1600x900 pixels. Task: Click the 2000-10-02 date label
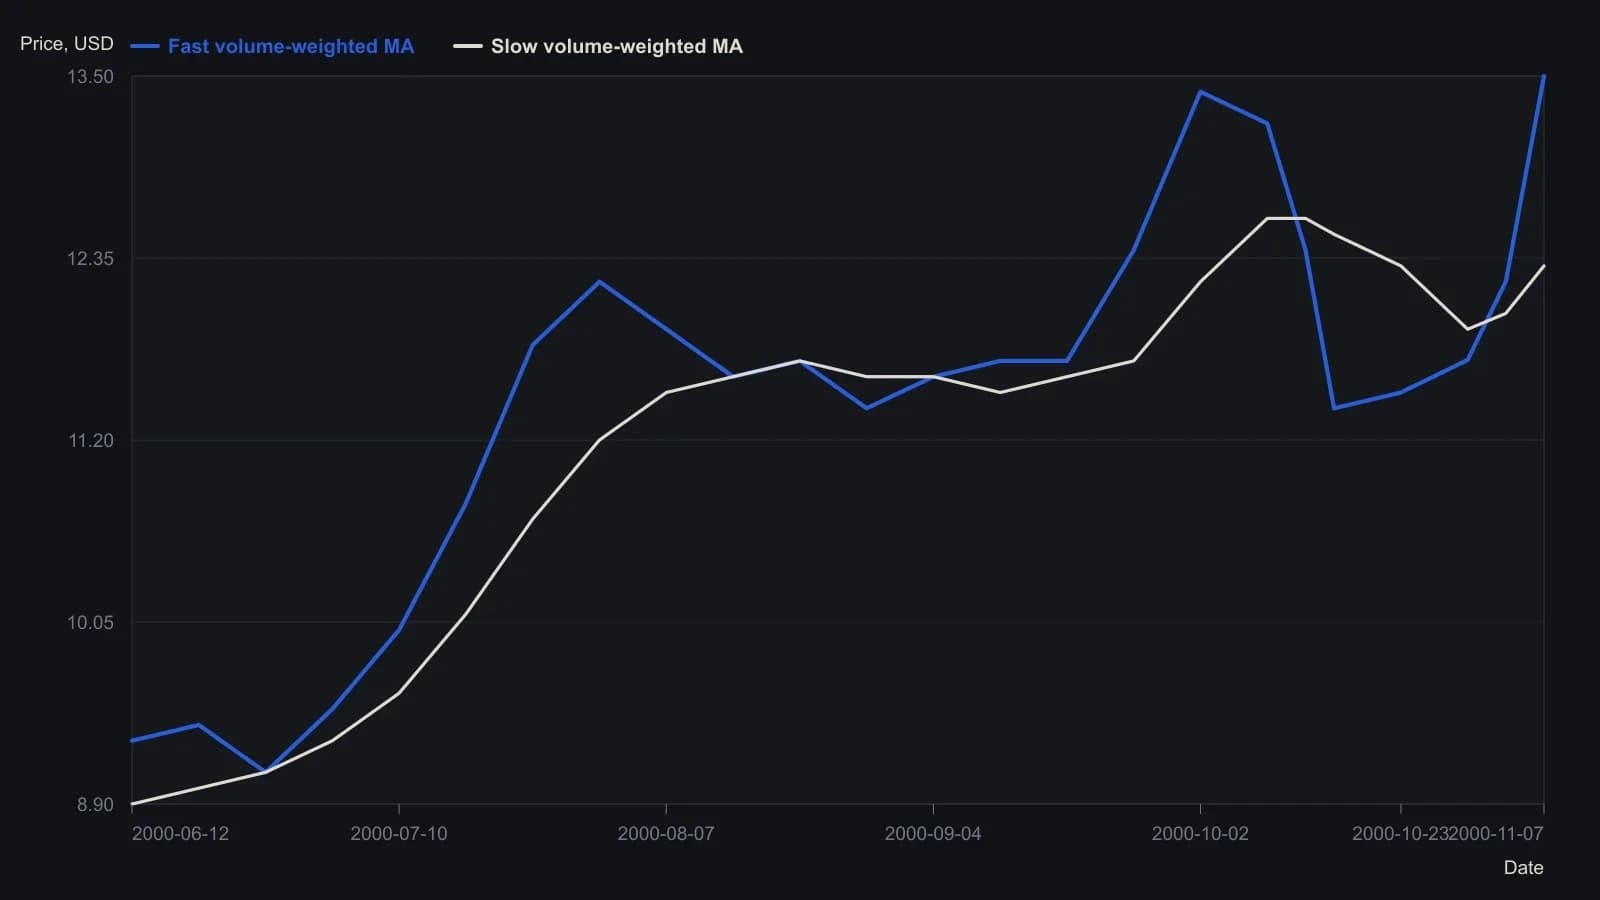(x=1200, y=834)
